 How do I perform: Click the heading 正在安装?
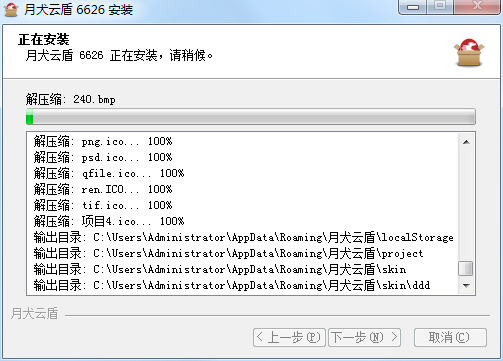[44, 39]
